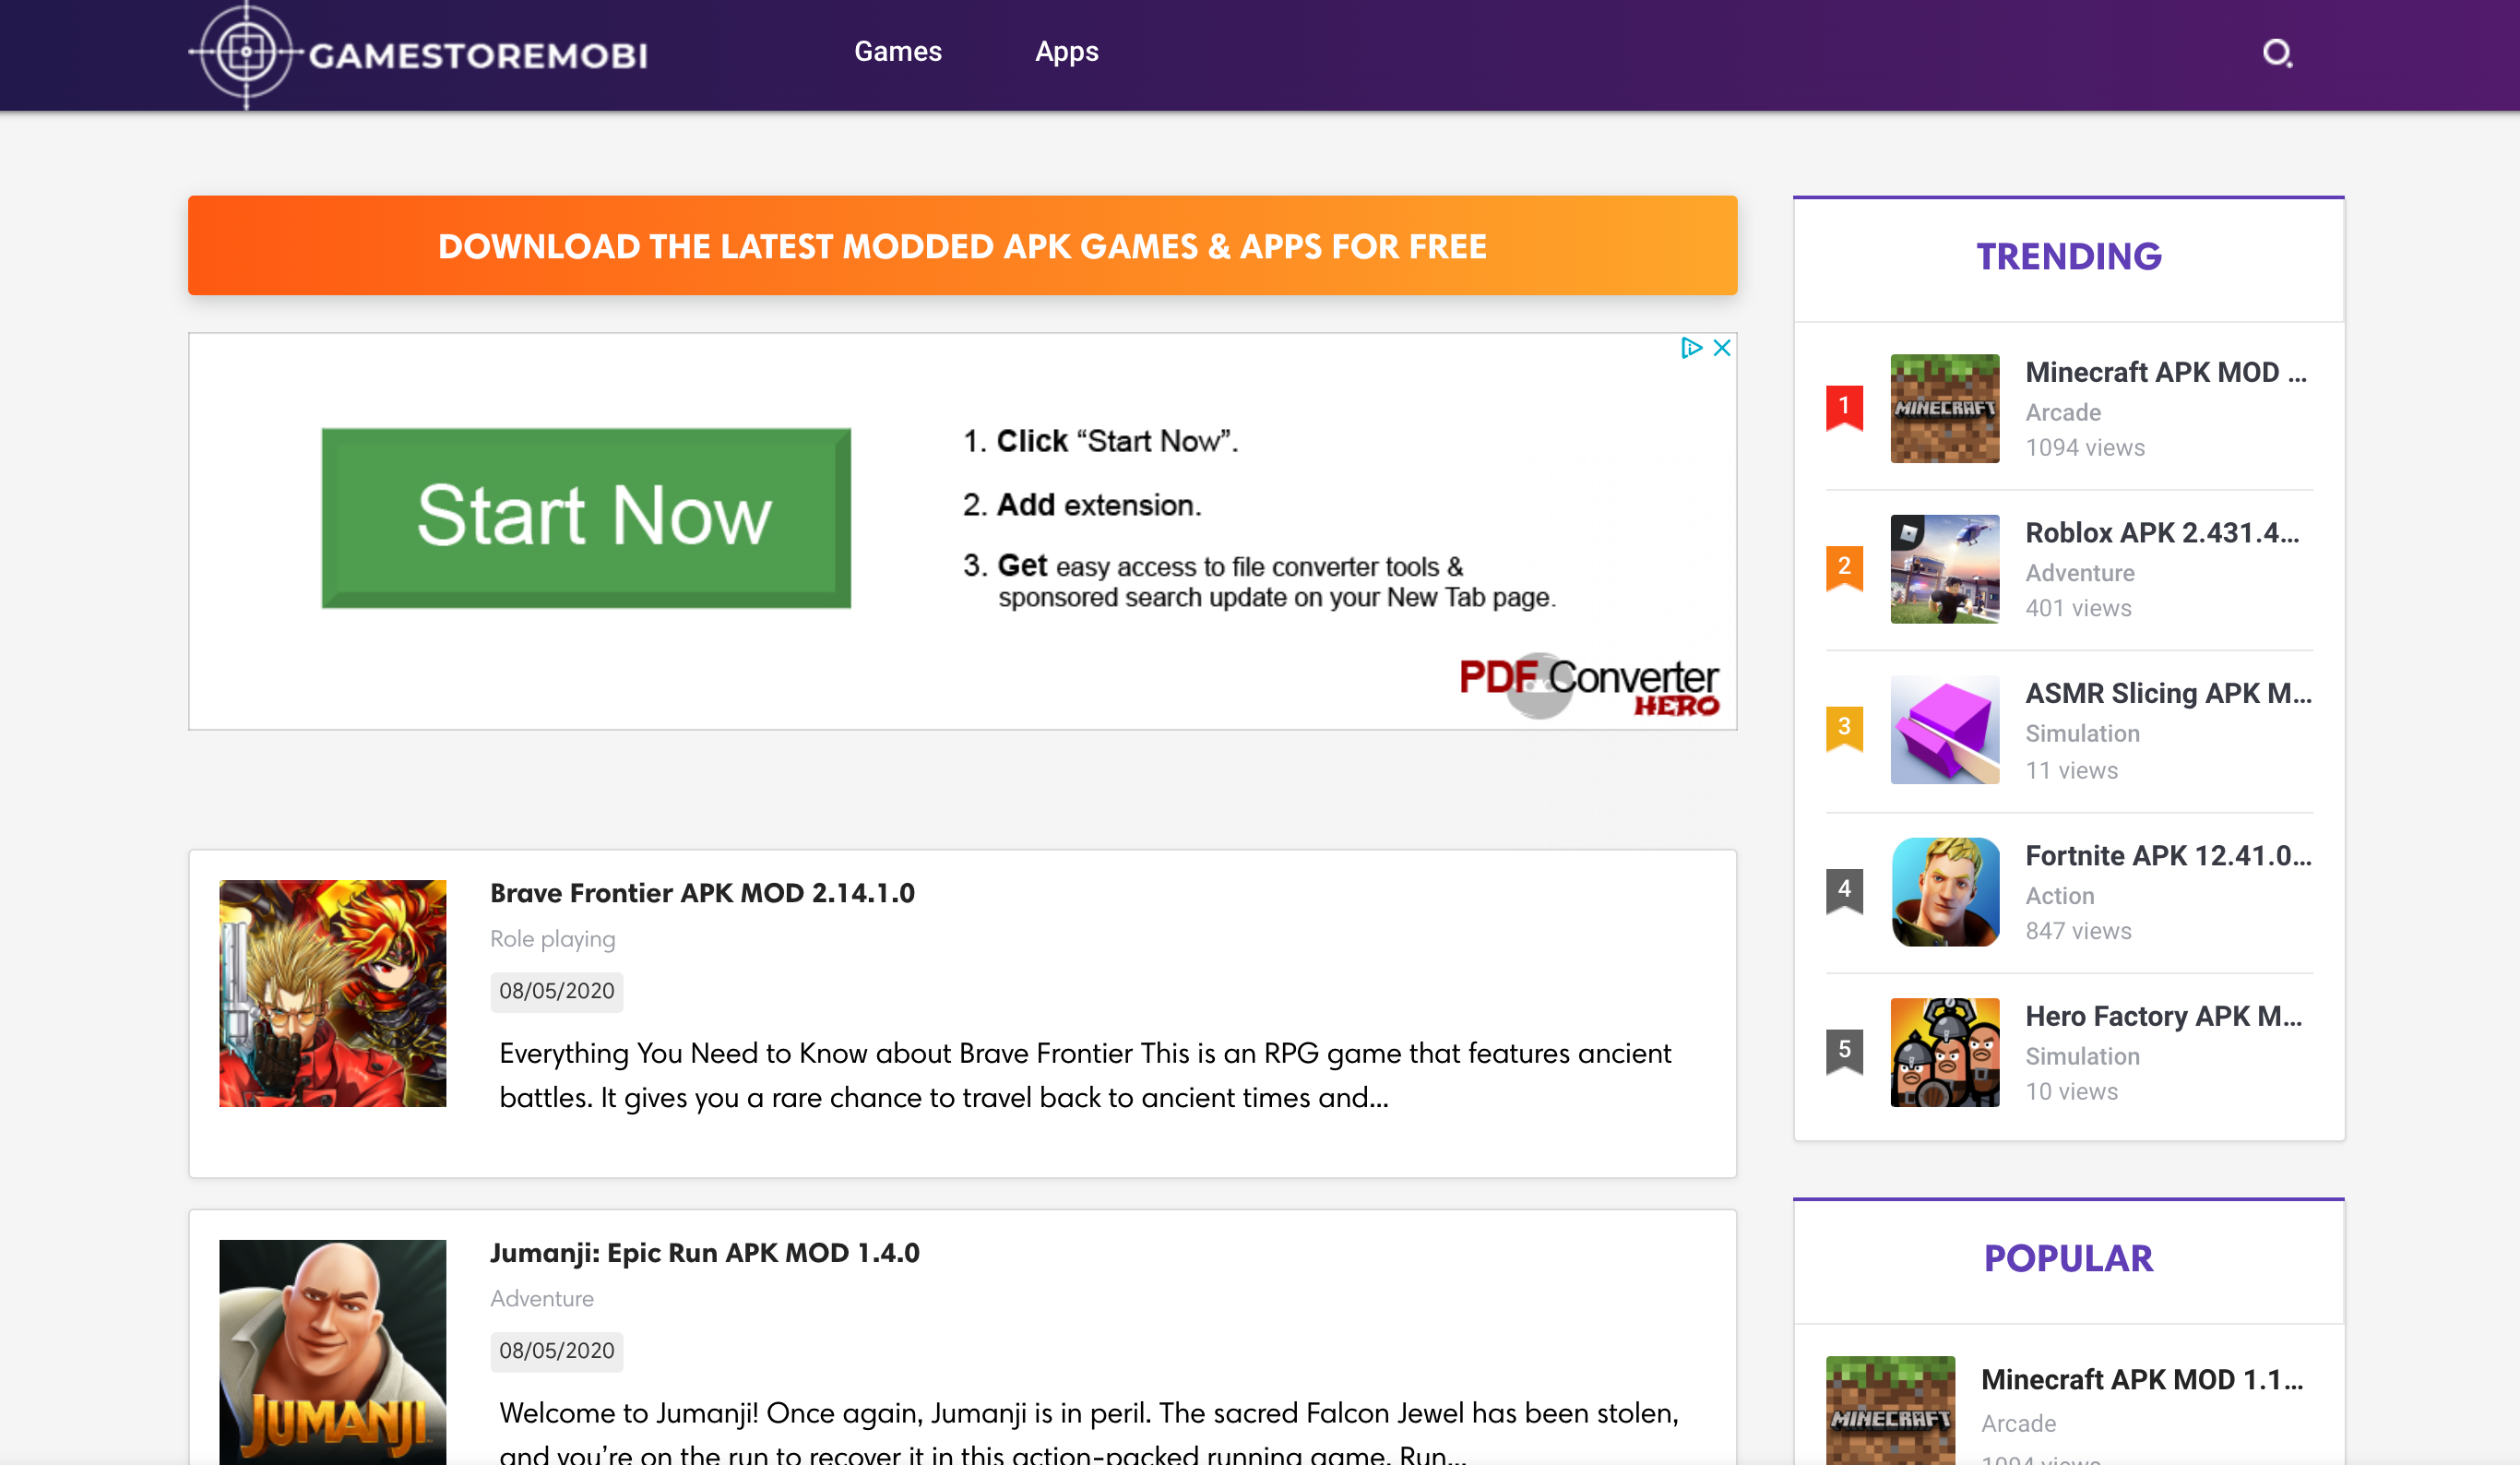2520x1465 pixels.
Task: Click the 847 views text
Action: pyautogui.click(x=2078, y=930)
